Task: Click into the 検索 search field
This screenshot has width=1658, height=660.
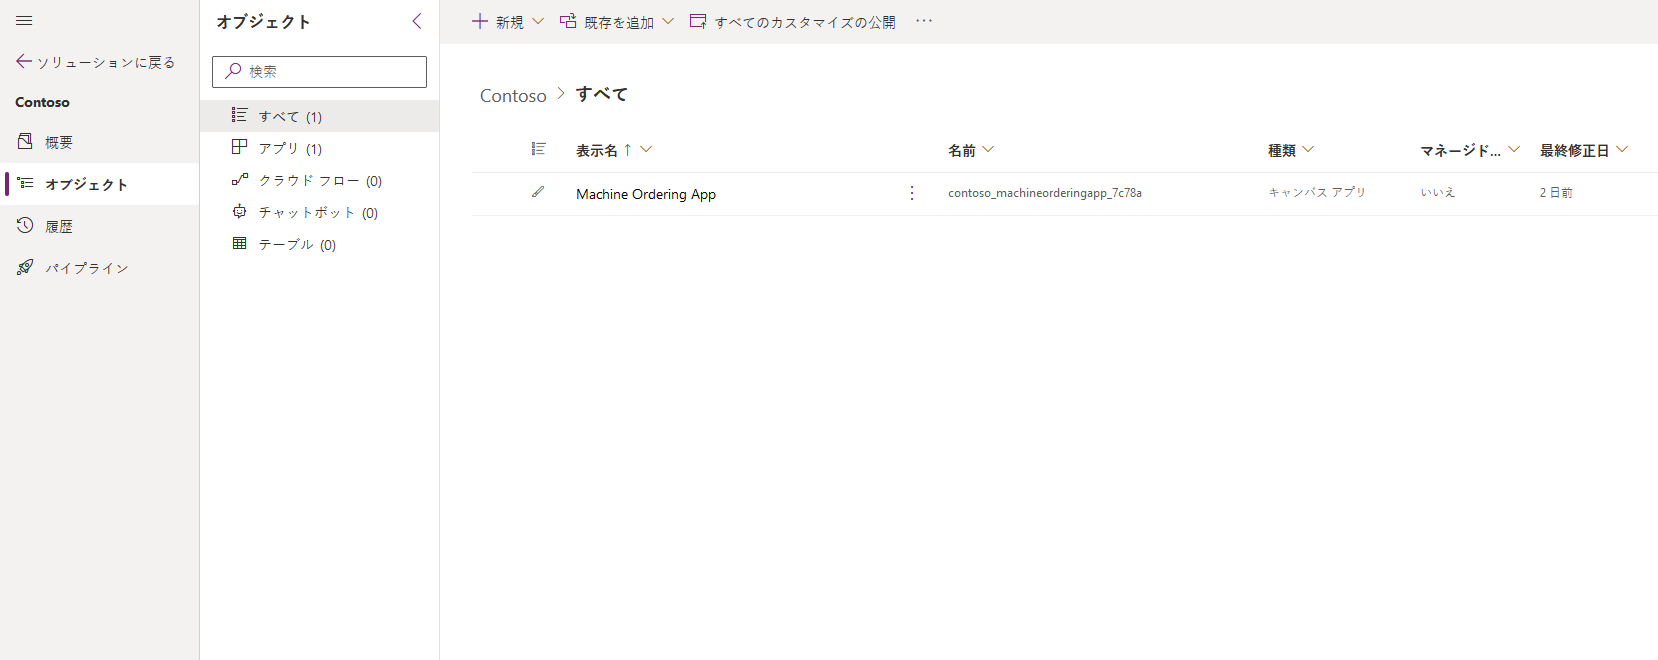Action: click(319, 71)
